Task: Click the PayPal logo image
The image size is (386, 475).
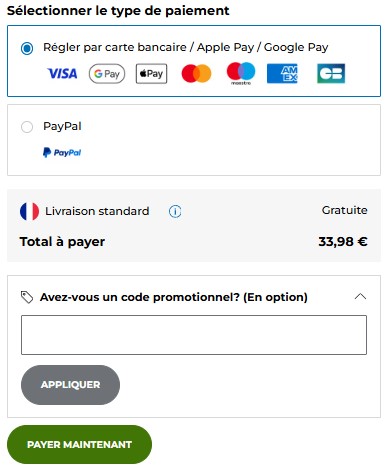Action: coord(62,153)
